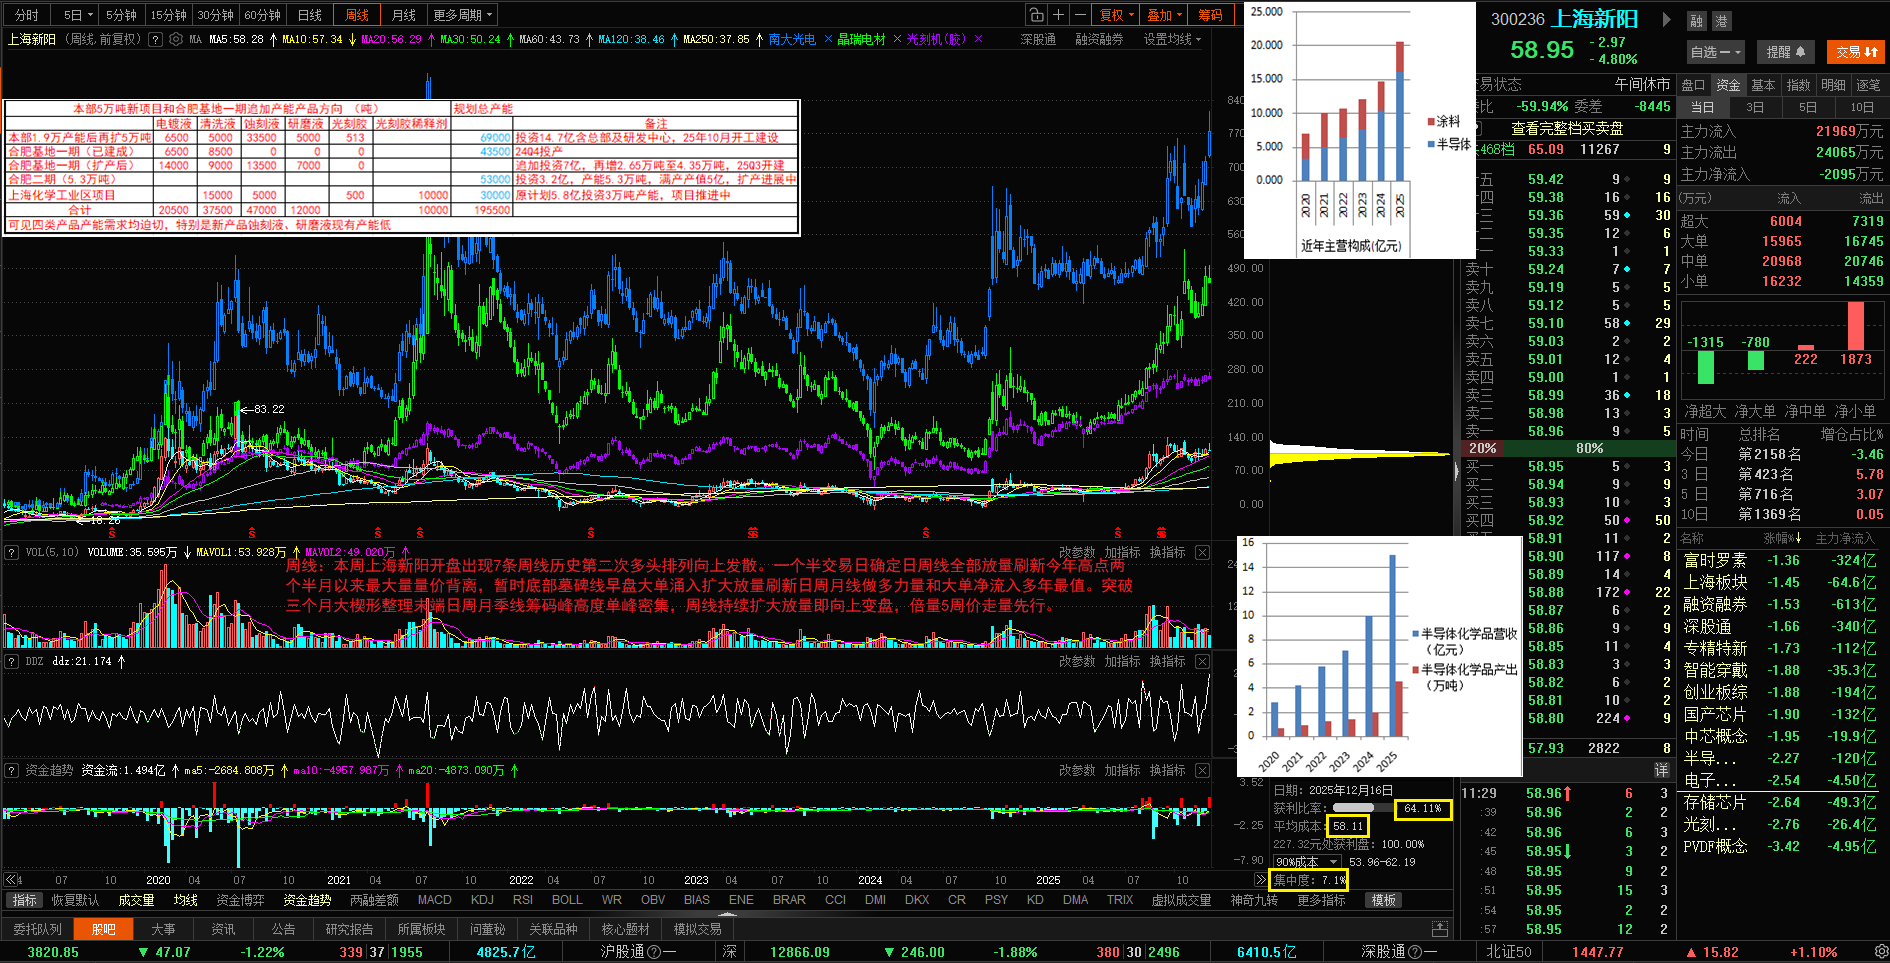
Task: Switch to 盘口 tab
Action: click(x=1693, y=85)
